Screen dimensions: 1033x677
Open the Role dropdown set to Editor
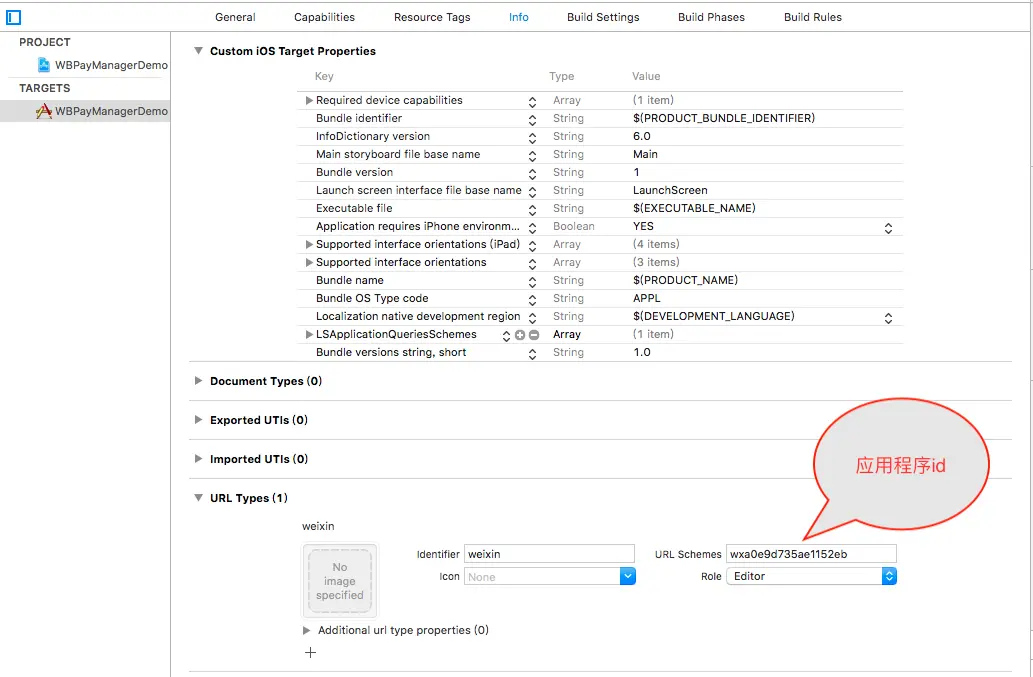(811, 576)
